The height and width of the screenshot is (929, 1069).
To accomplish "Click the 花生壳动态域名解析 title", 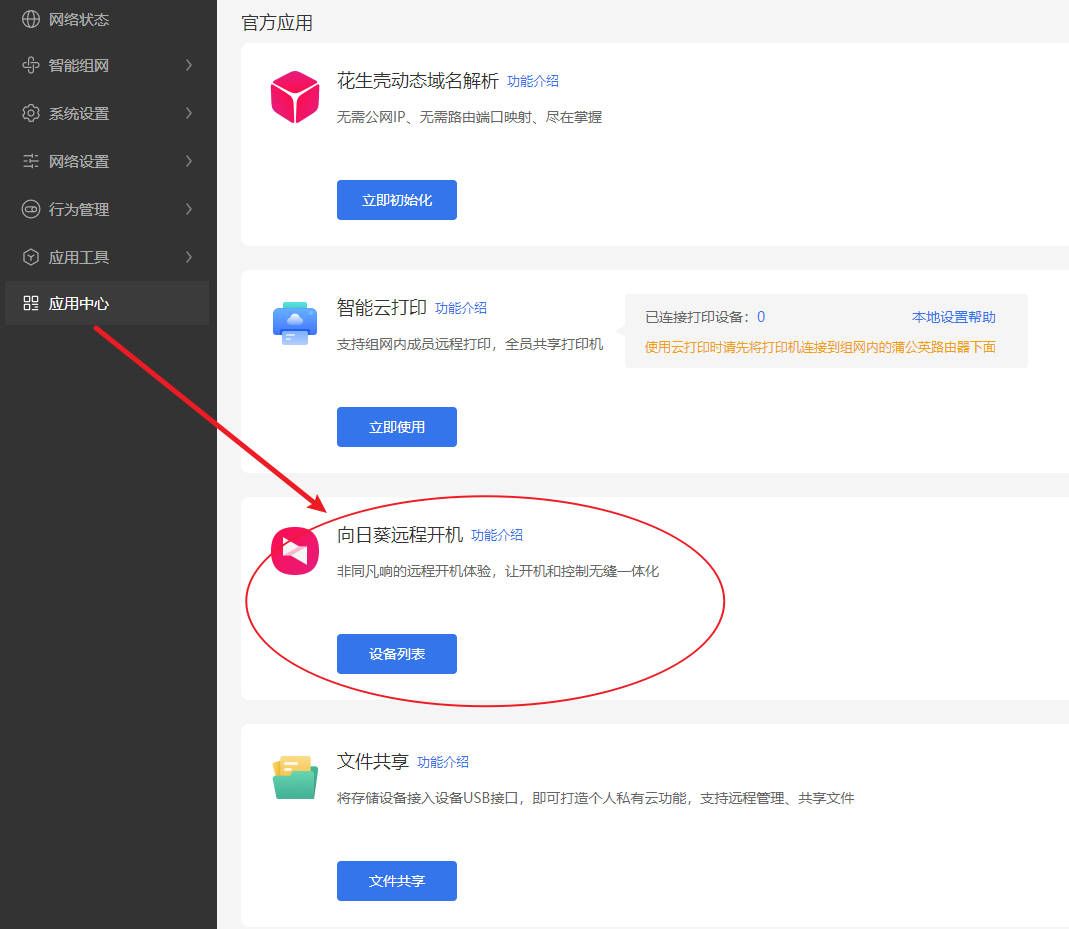I will 417,80.
